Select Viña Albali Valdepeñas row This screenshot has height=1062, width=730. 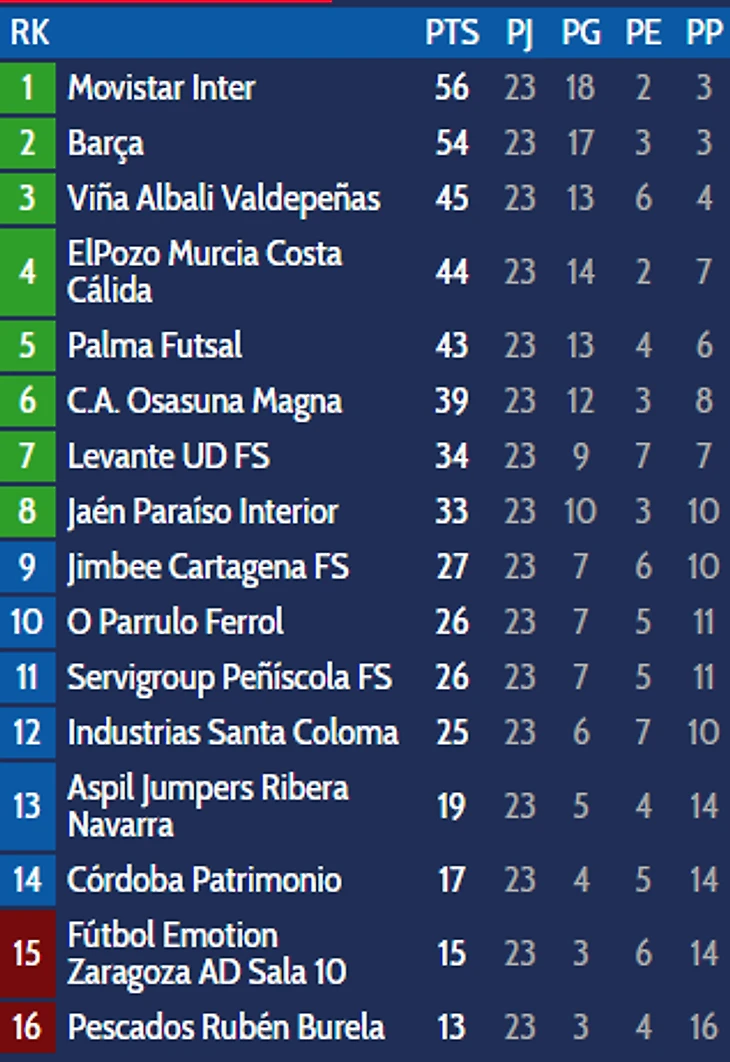(x=223, y=198)
